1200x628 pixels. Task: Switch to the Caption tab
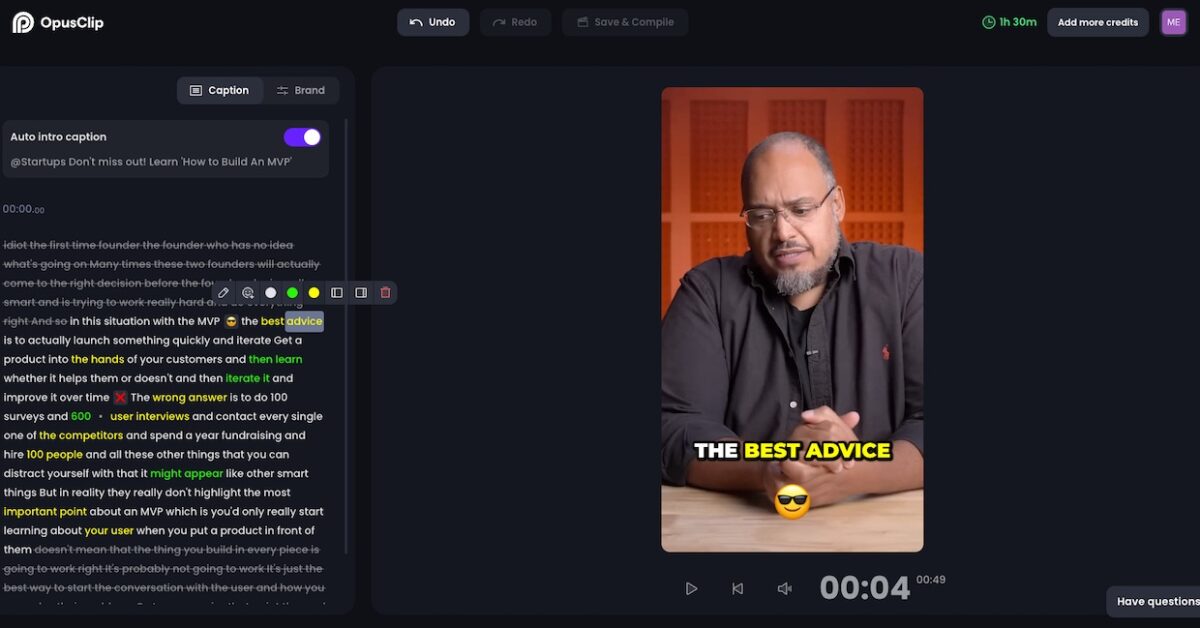coord(220,90)
